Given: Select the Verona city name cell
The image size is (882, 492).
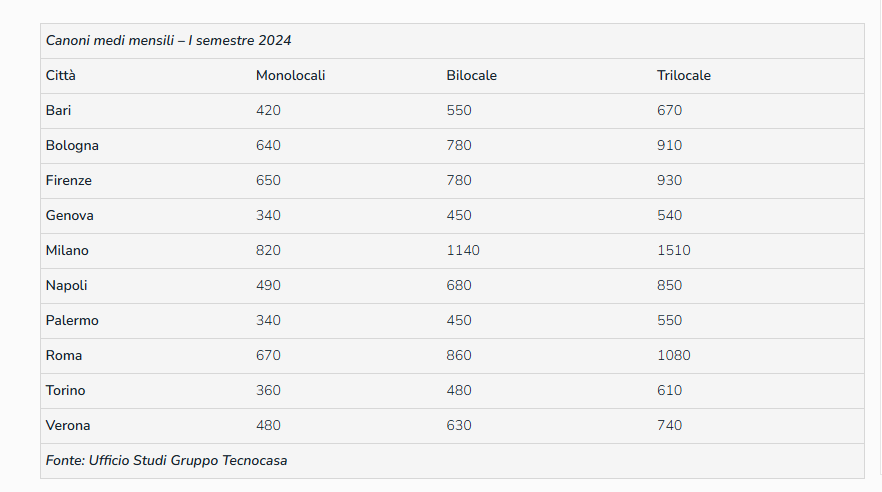Looking at the screenshot, I should point(68,426).
